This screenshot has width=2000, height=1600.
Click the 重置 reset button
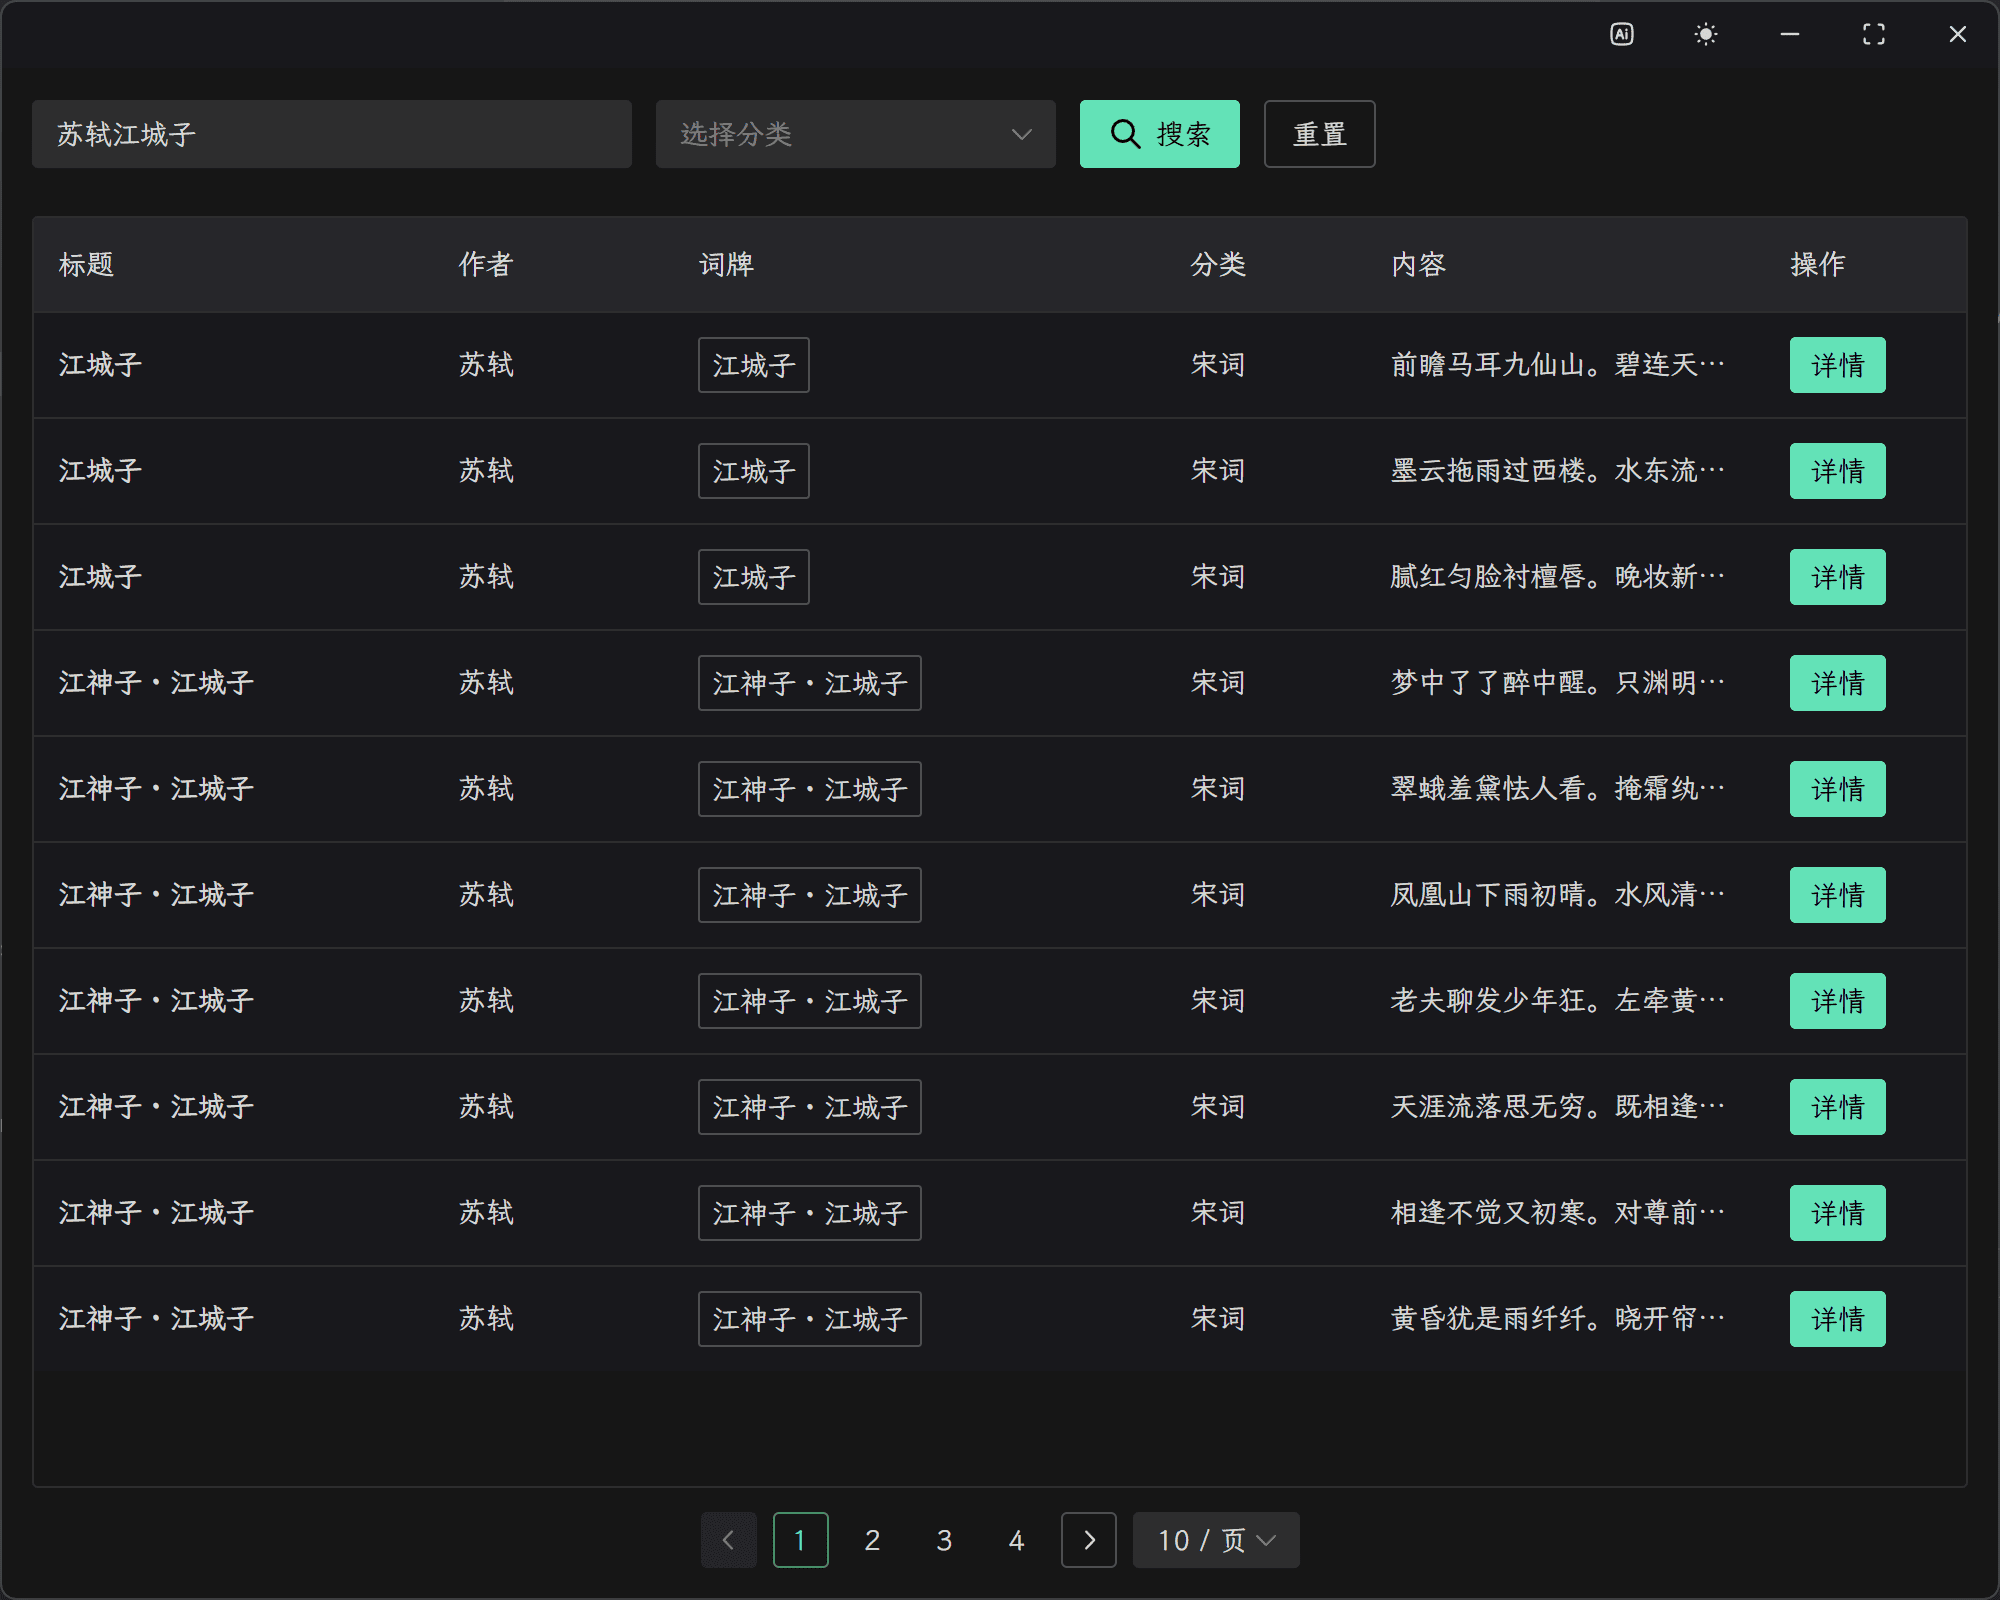click(1320, 134)
